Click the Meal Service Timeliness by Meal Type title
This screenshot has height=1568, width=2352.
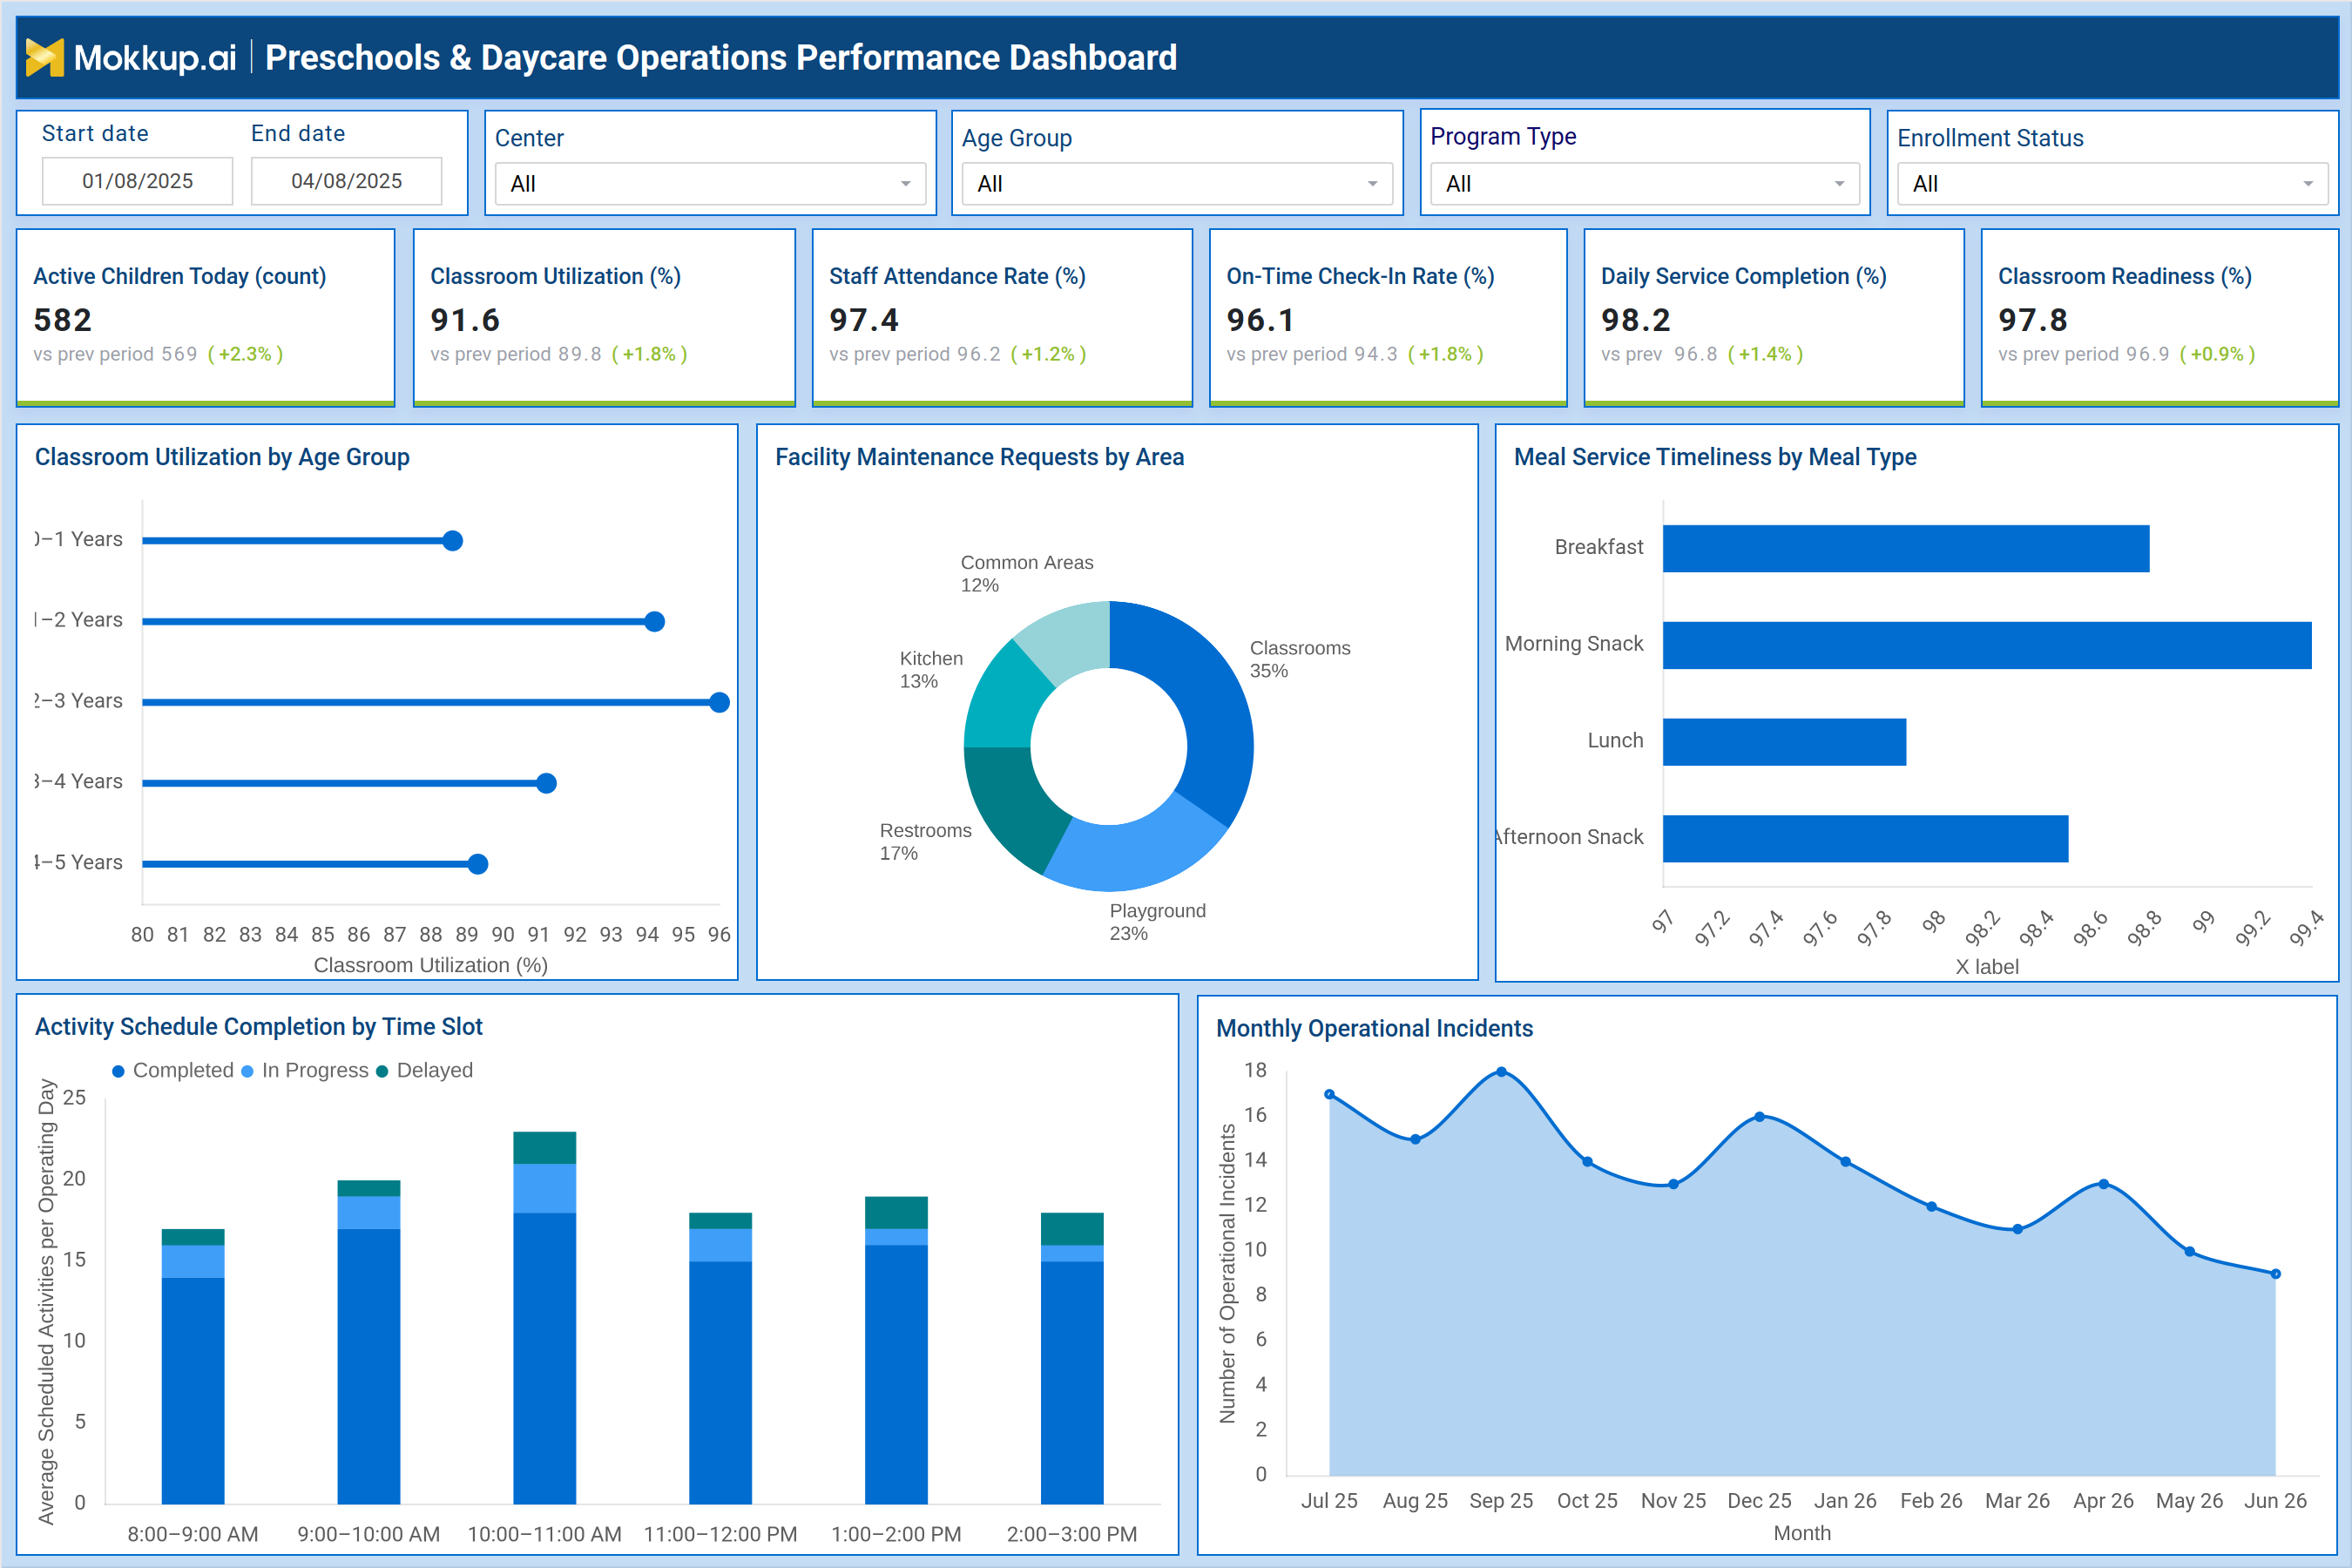[1715, 457]
